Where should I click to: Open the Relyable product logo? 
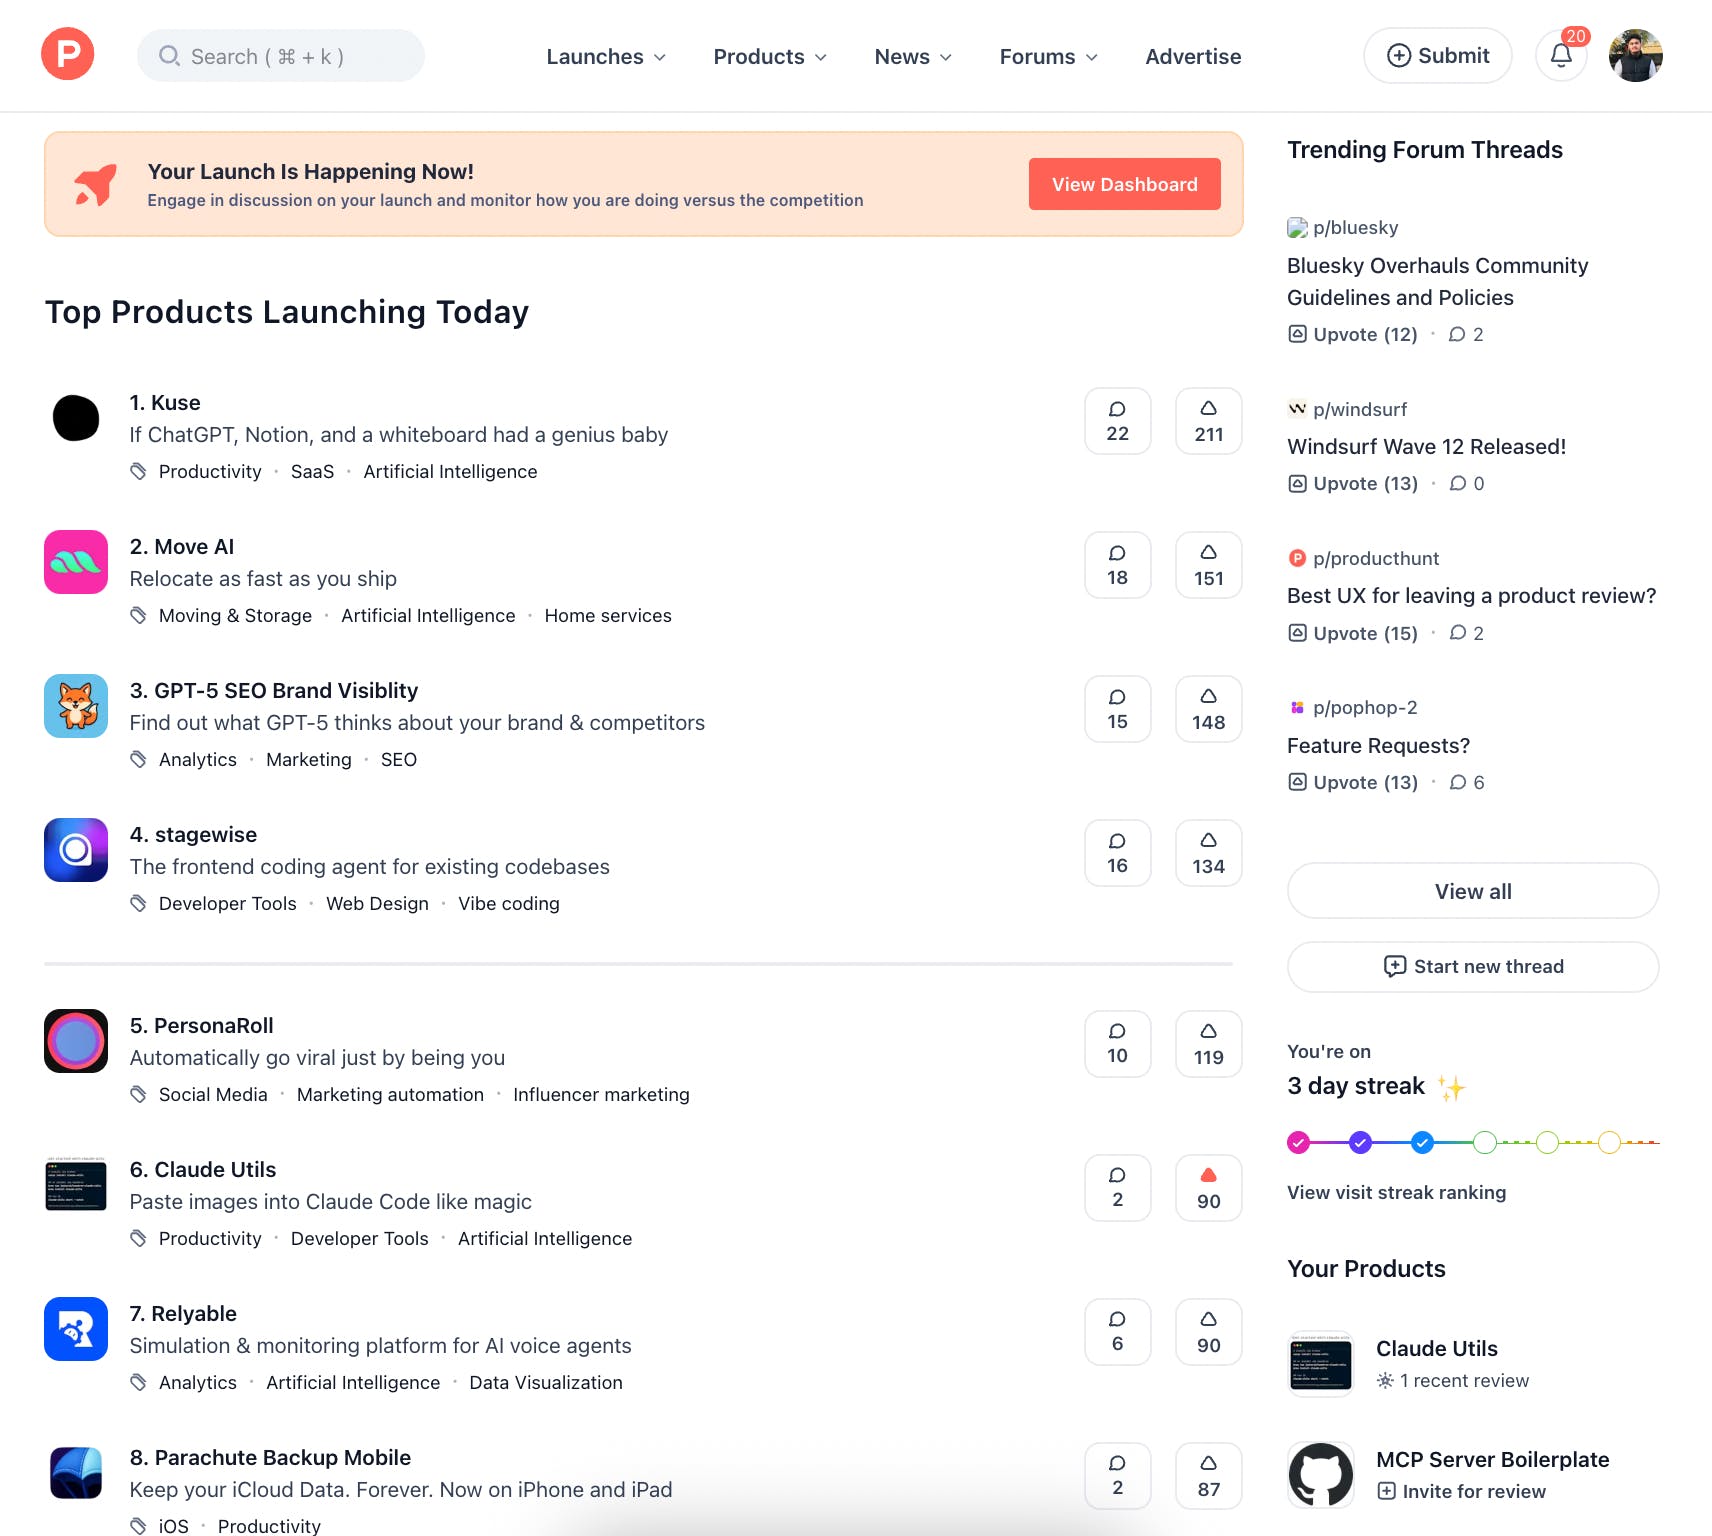coord(76,1329)
